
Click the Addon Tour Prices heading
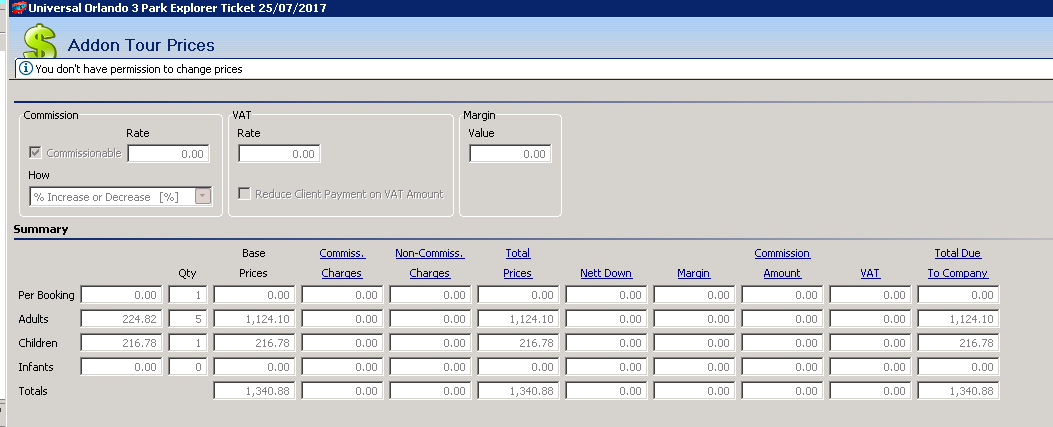click(141, 45)
